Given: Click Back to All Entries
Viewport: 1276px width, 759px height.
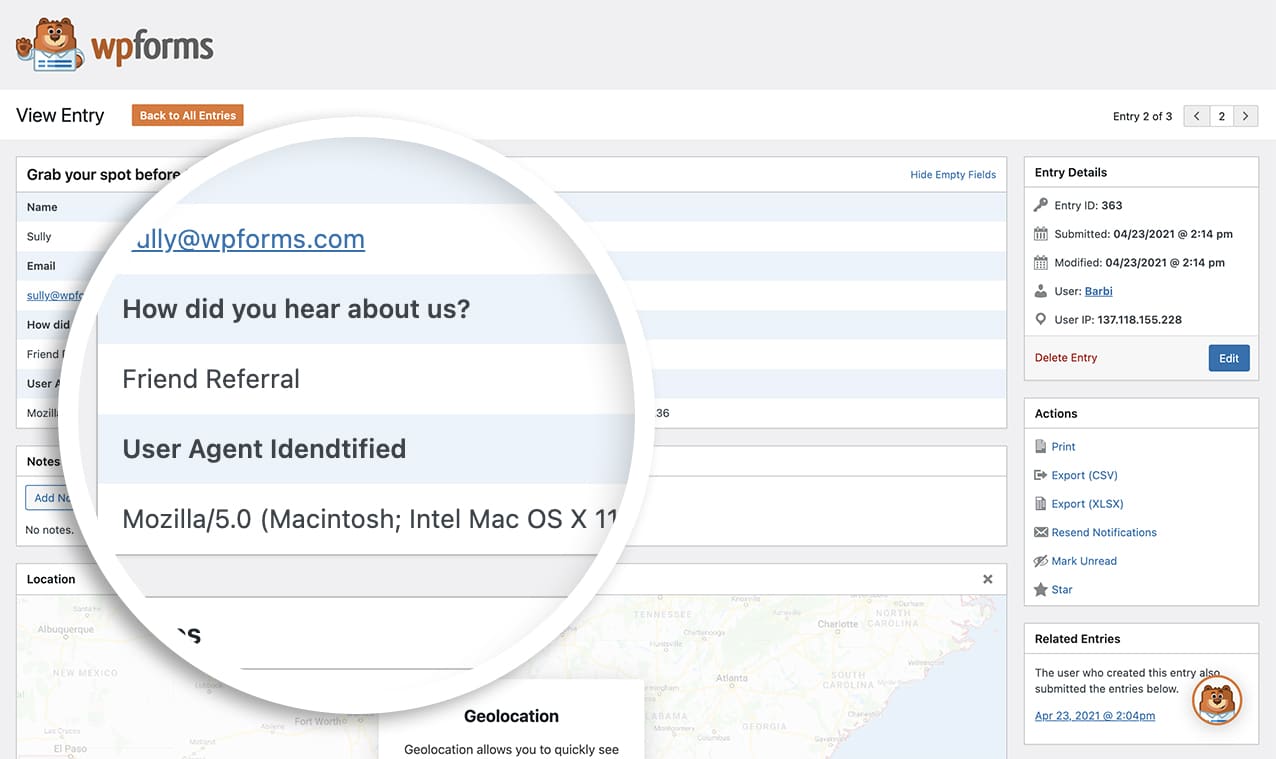Looking at the screenshot, I should tap(187, 115).
